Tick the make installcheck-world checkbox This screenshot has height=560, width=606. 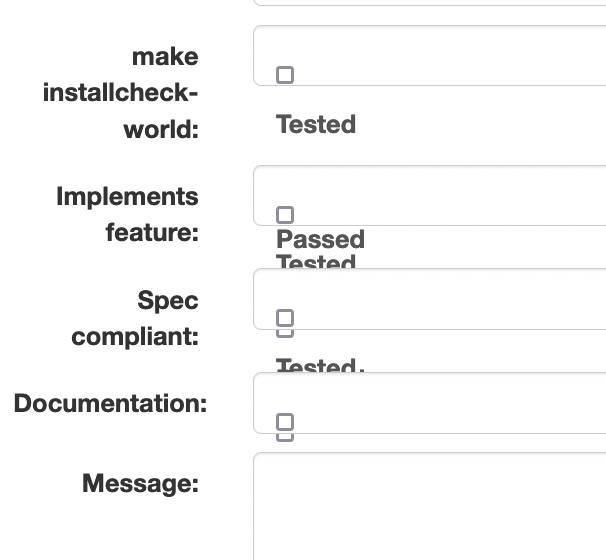pos(285,75)
